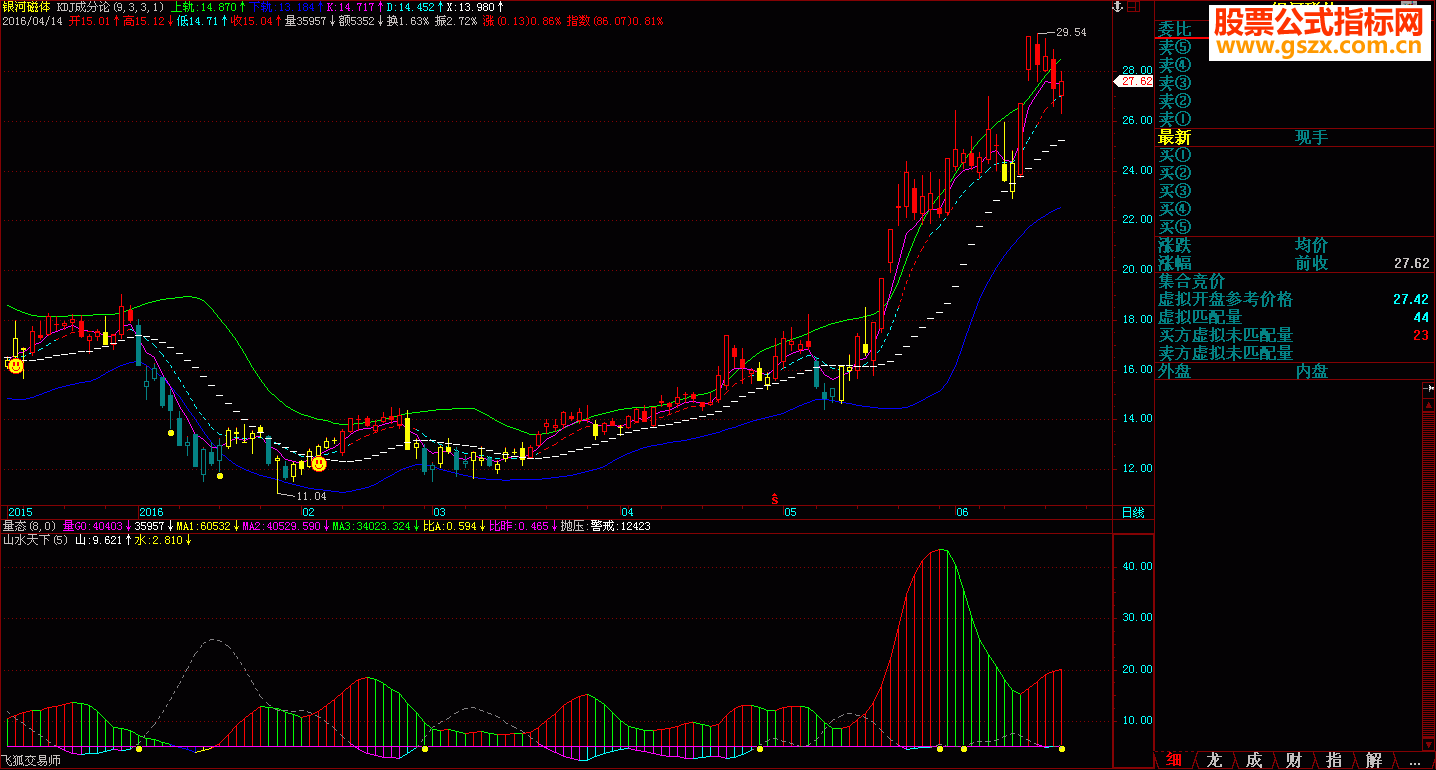Click the 日线 period selector button
Image resolution: width=1436 pixels, height=770 pixels.
click(x=1133, y=513)
